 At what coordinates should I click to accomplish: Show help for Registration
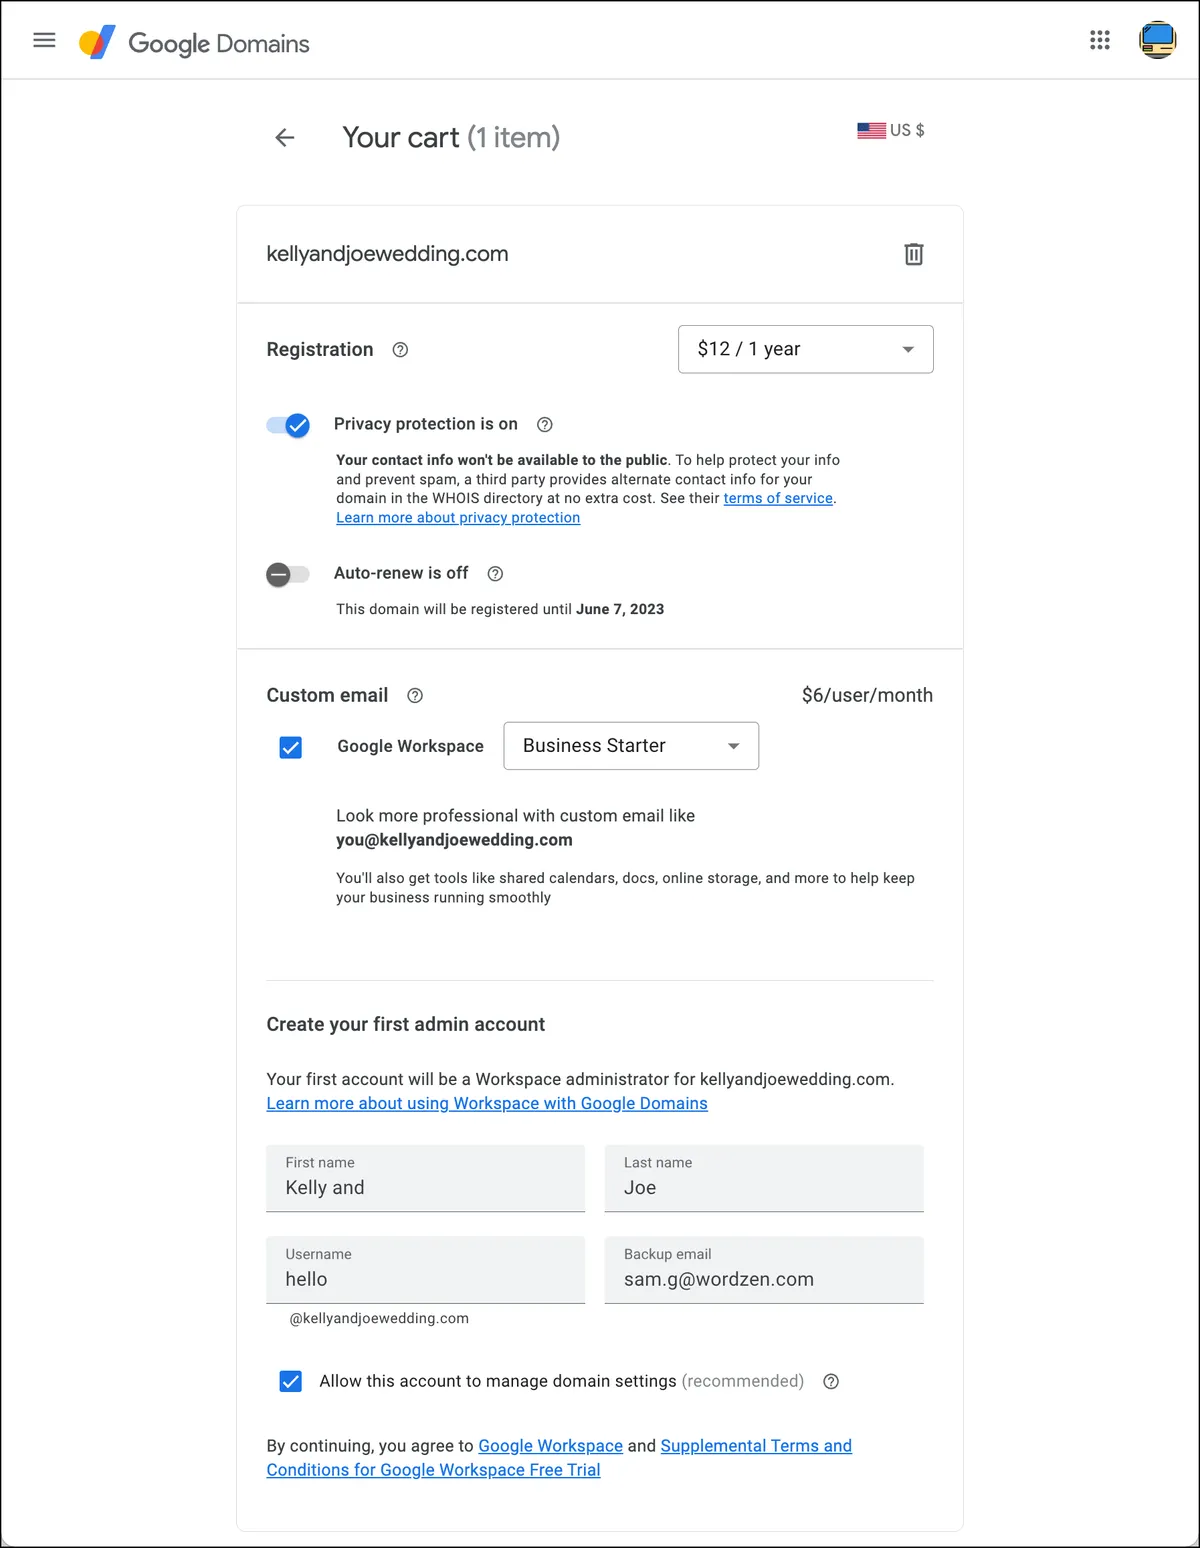coord(400,350)
